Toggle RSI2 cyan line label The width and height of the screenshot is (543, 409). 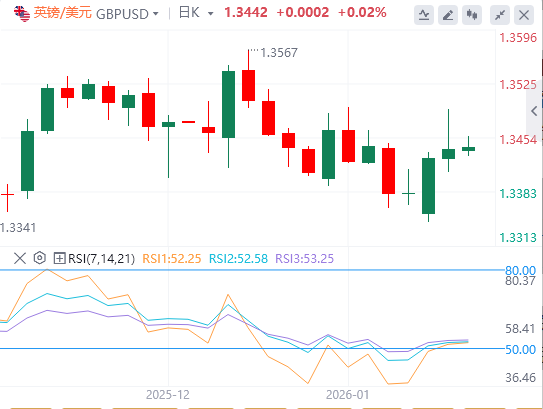[239, 258]
